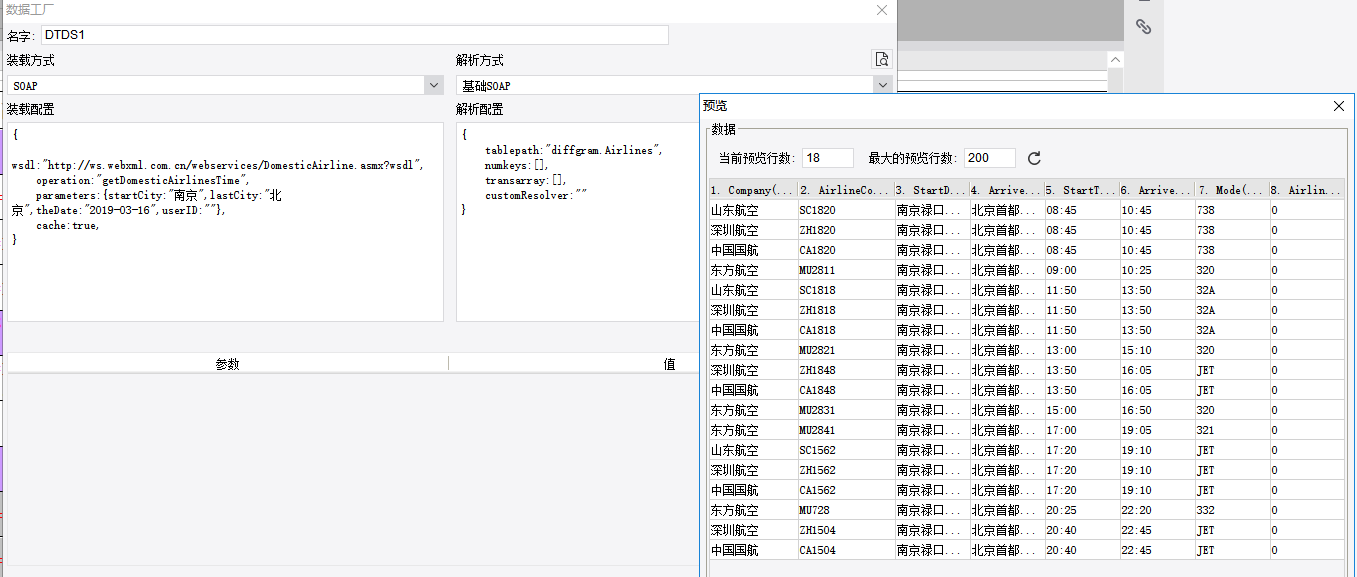1357x577 pixels.
Task: Select cell MU2821 in preview table
Action: 846,350
